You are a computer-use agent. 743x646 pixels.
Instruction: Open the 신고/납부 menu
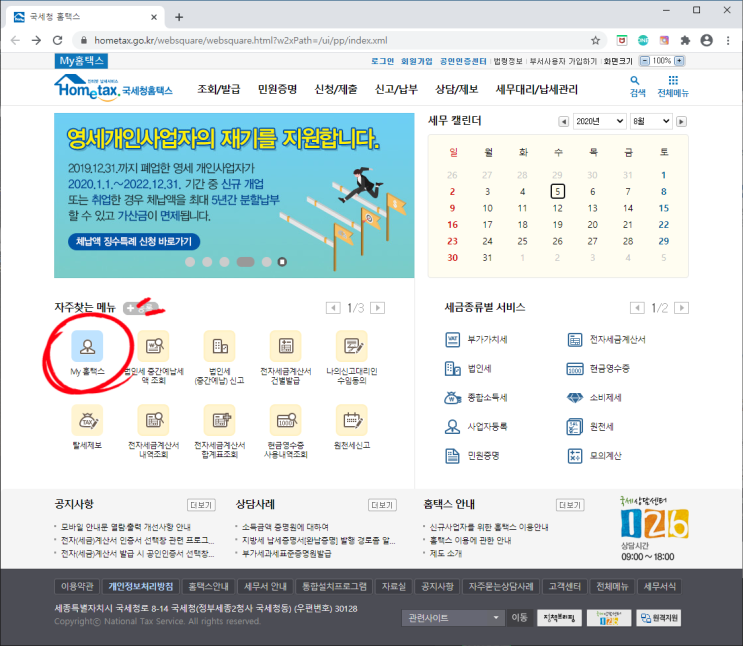(396, 89)
